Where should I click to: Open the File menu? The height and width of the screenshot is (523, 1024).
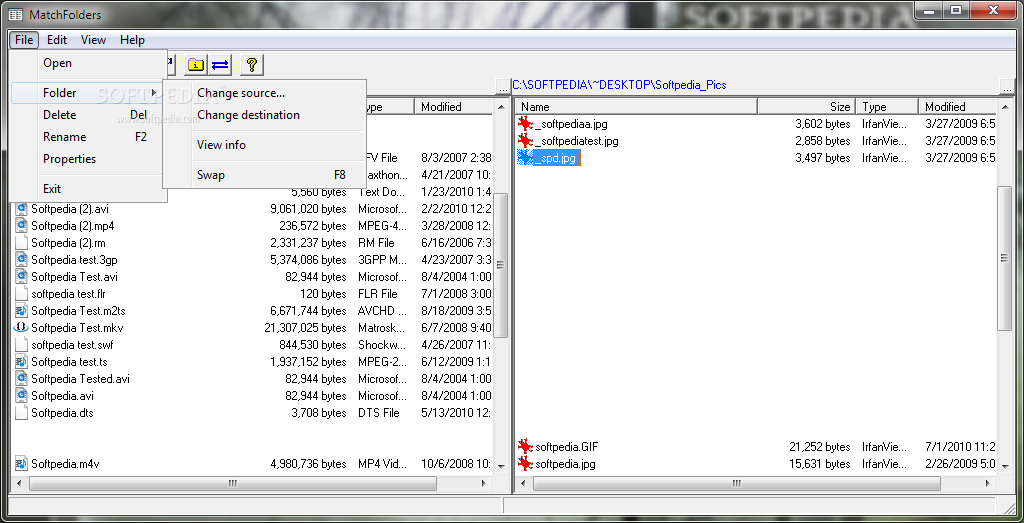(24, 40)
